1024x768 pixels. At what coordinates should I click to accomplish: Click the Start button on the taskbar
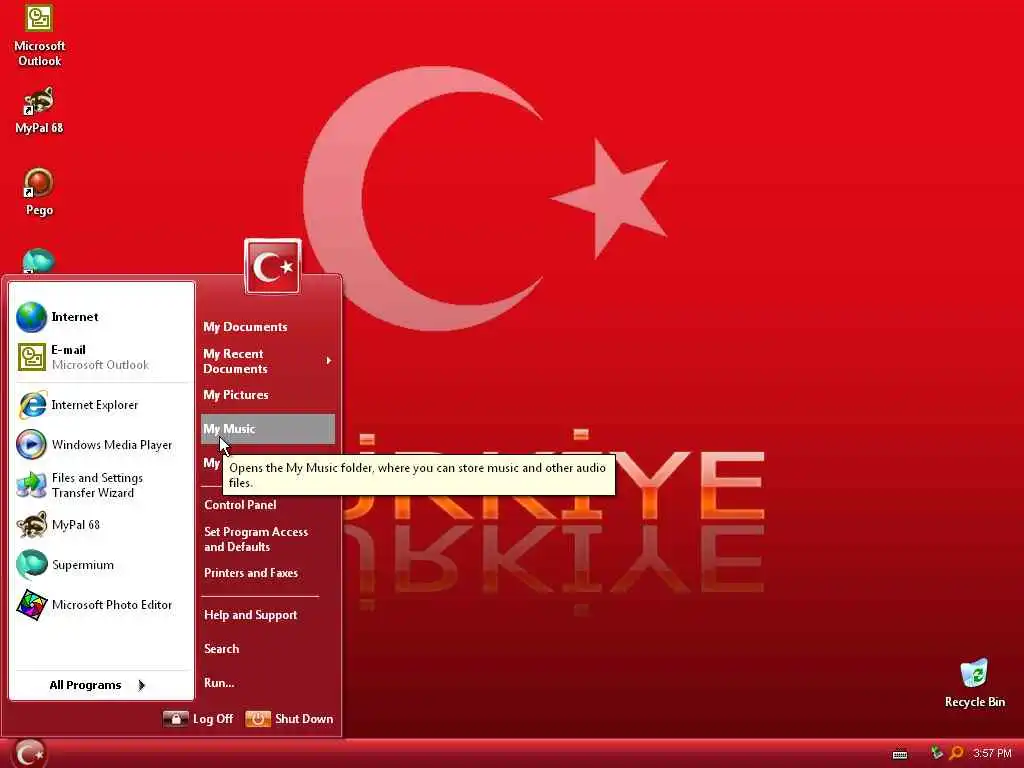(29, 754)
